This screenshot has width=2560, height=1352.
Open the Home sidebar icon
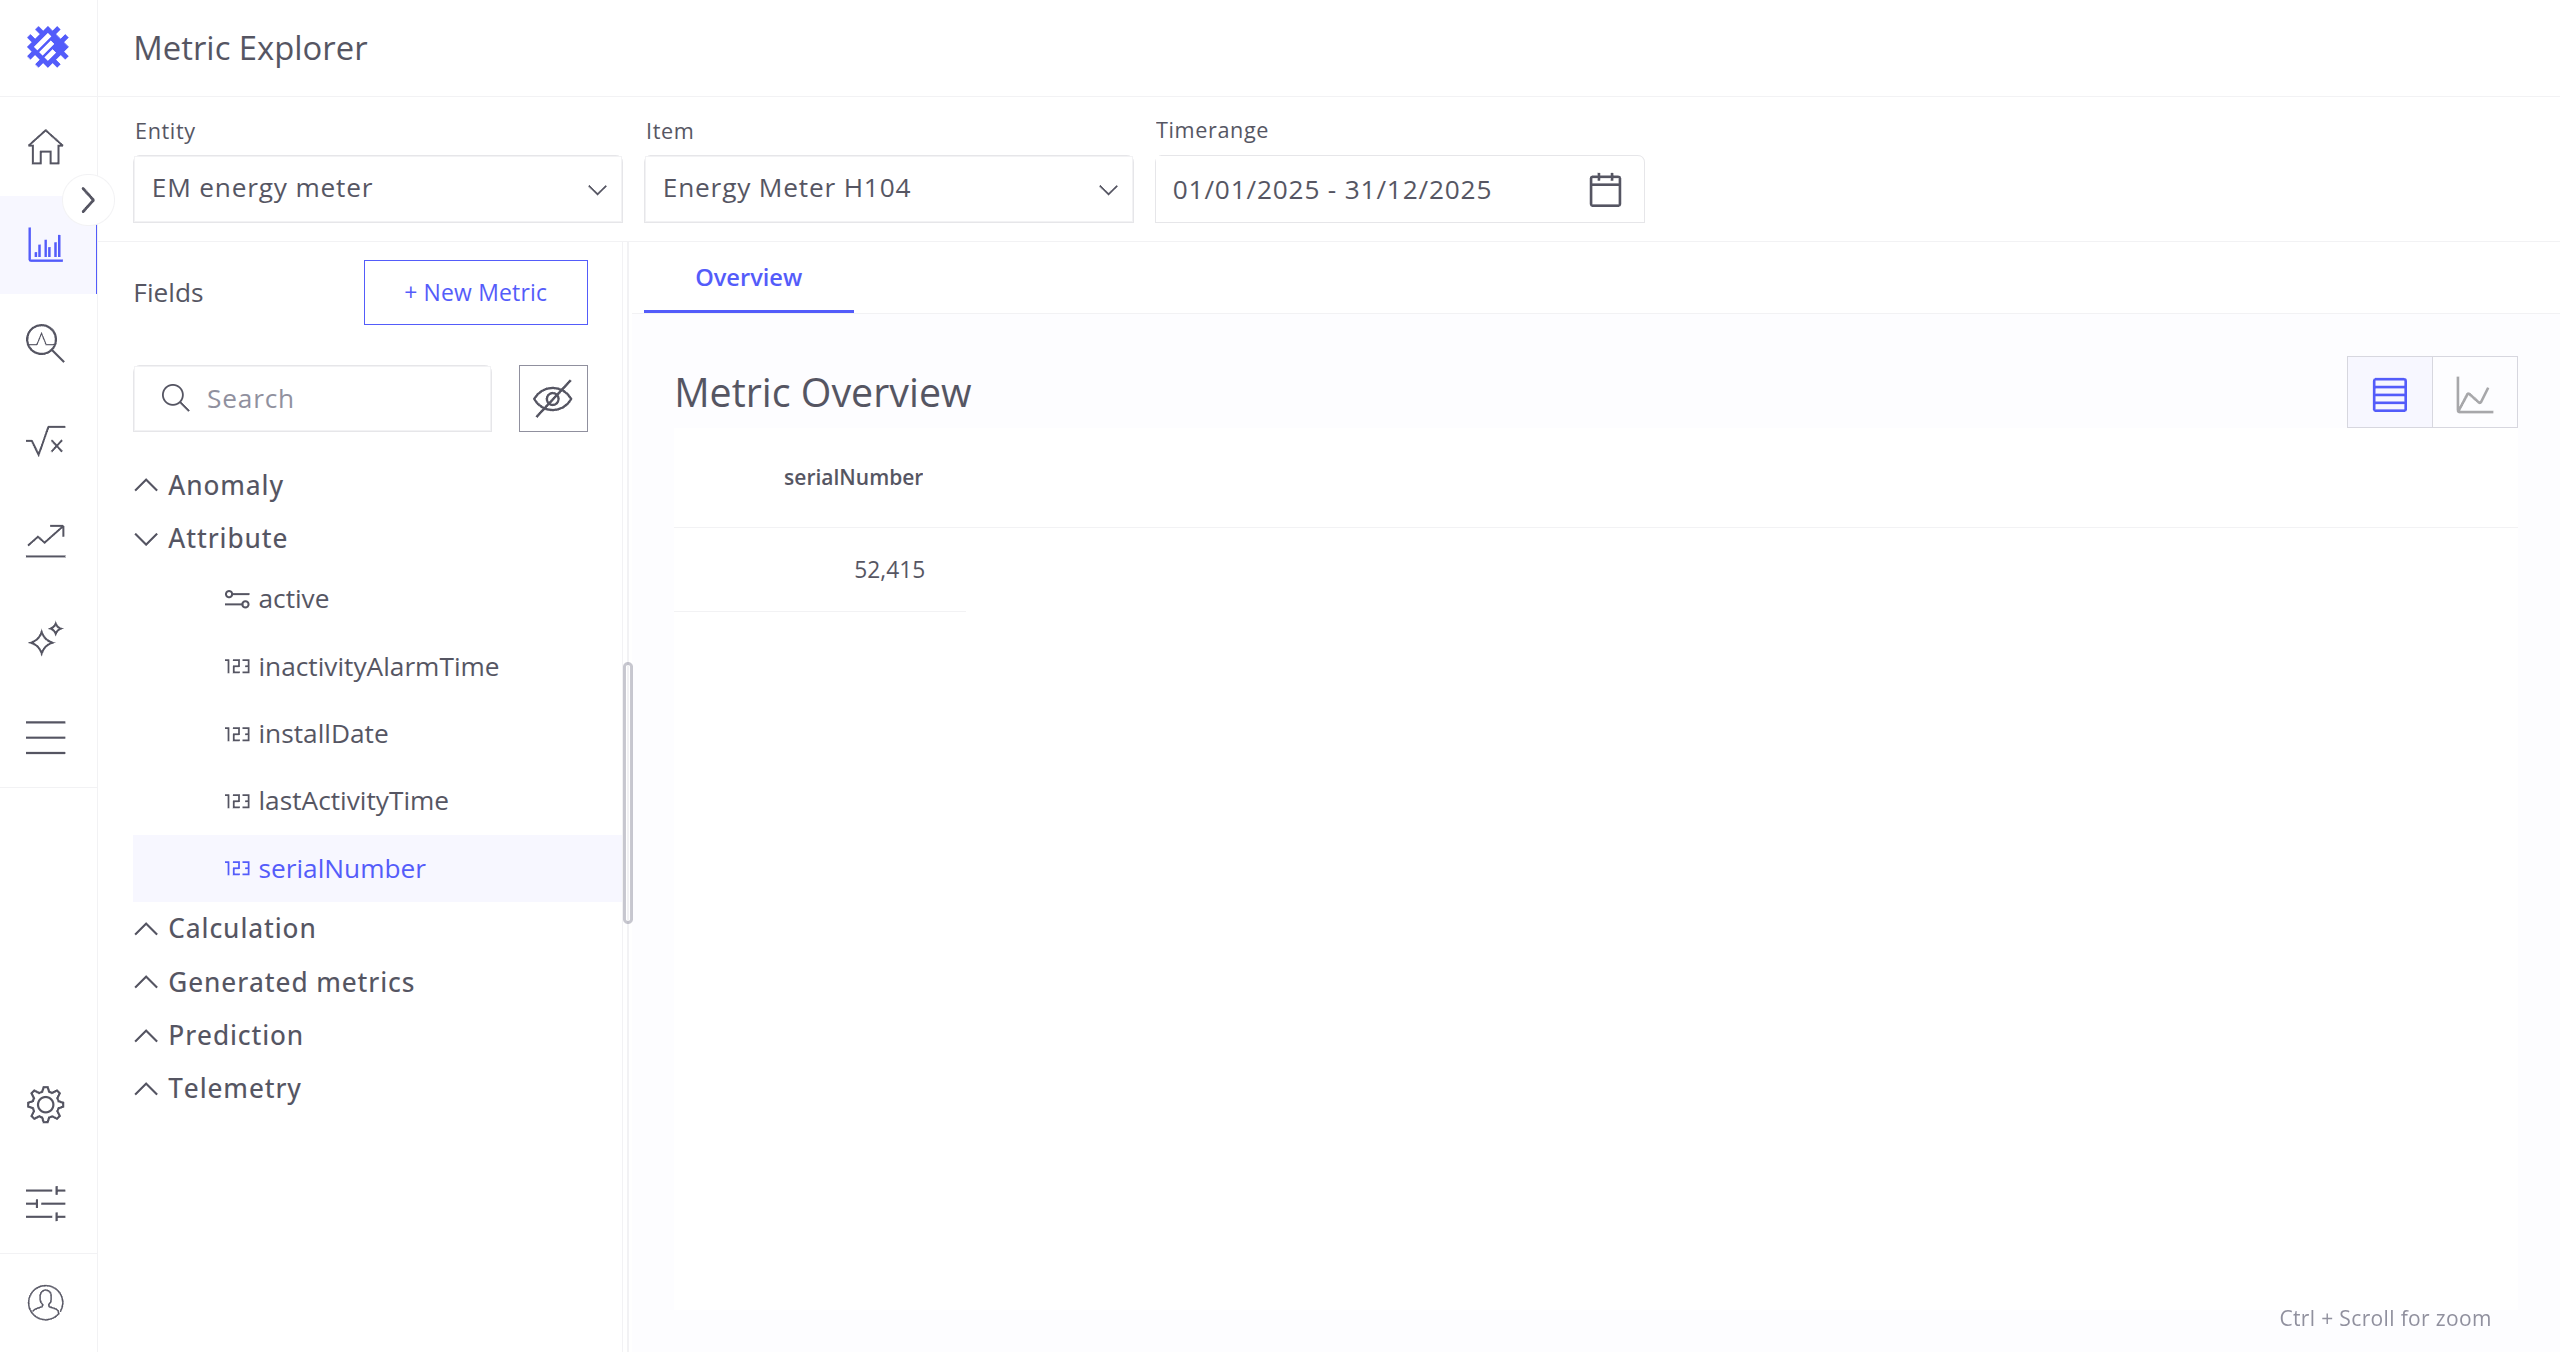tap(46, 147)
